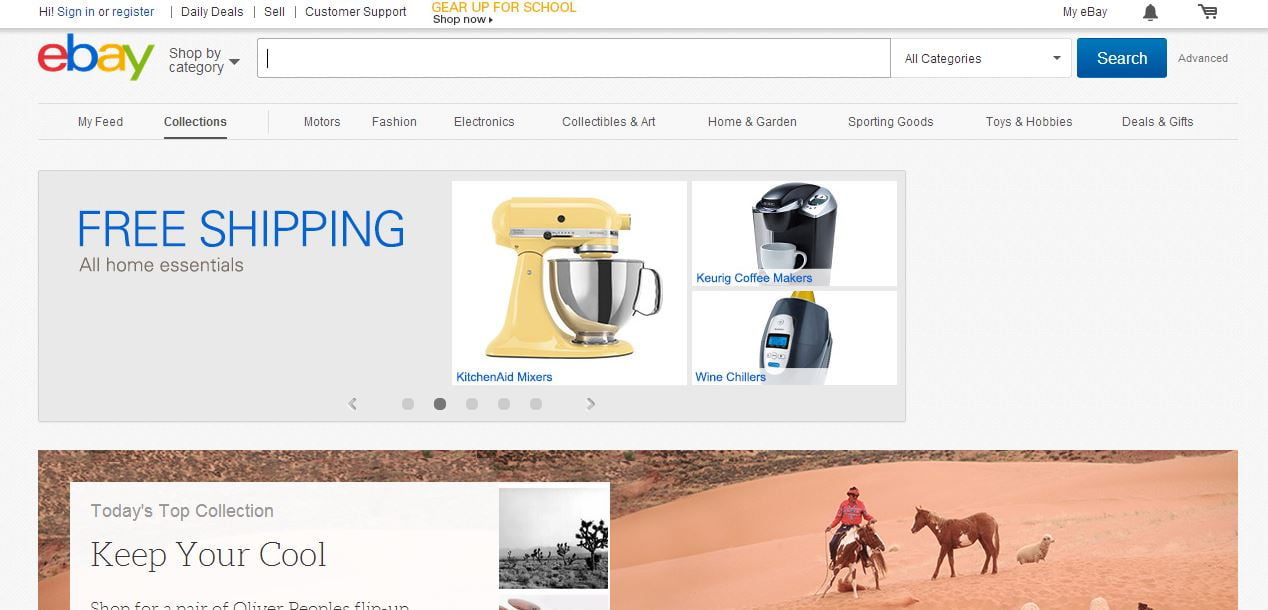1268x610 pixels.
Task: Open the Collections tab
Action: (x=195, y=122)
